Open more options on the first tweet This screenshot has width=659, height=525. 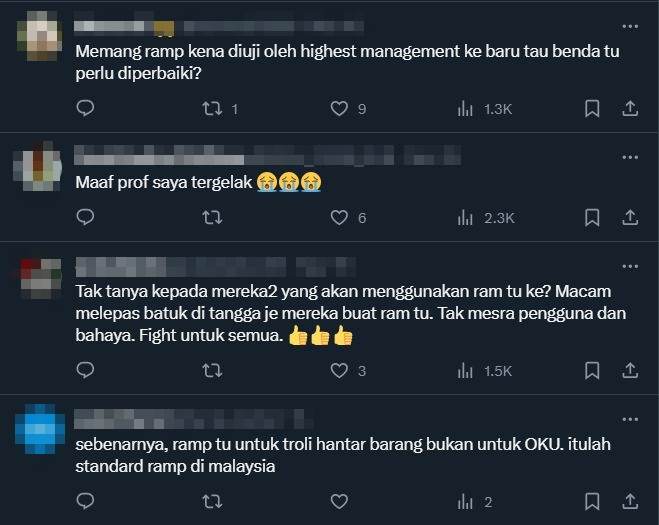(x=630, y=26)
